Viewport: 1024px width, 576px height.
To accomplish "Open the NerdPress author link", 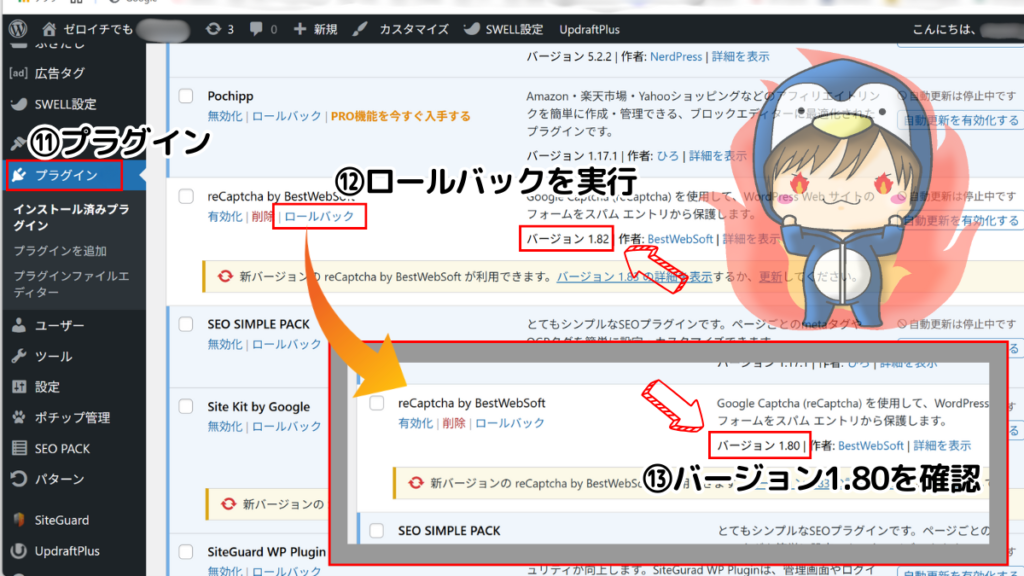I will [676, 57].
